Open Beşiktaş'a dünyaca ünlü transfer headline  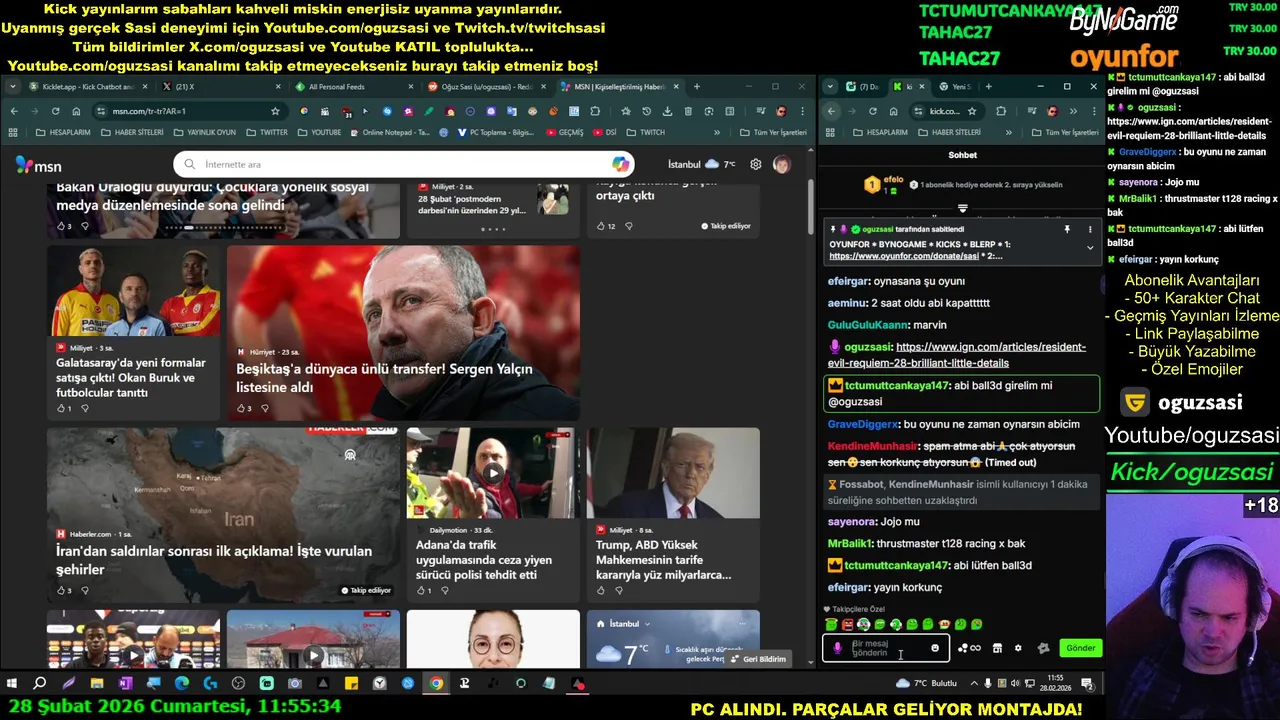pos(384,378)
